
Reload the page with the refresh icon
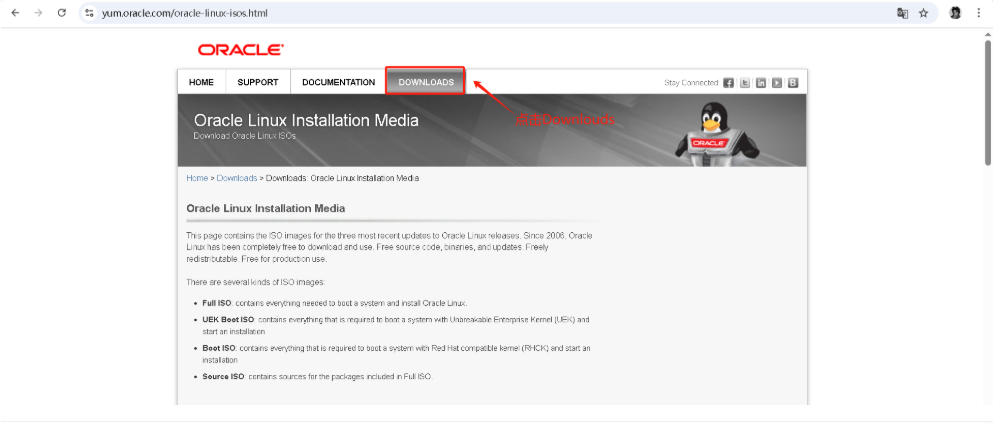(62, 13)
